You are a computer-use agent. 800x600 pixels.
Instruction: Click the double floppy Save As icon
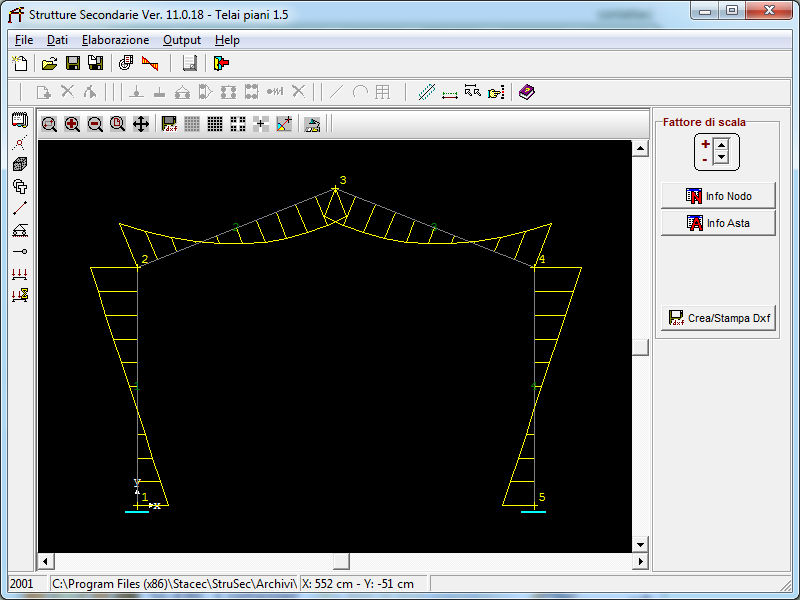pos(95,63)
